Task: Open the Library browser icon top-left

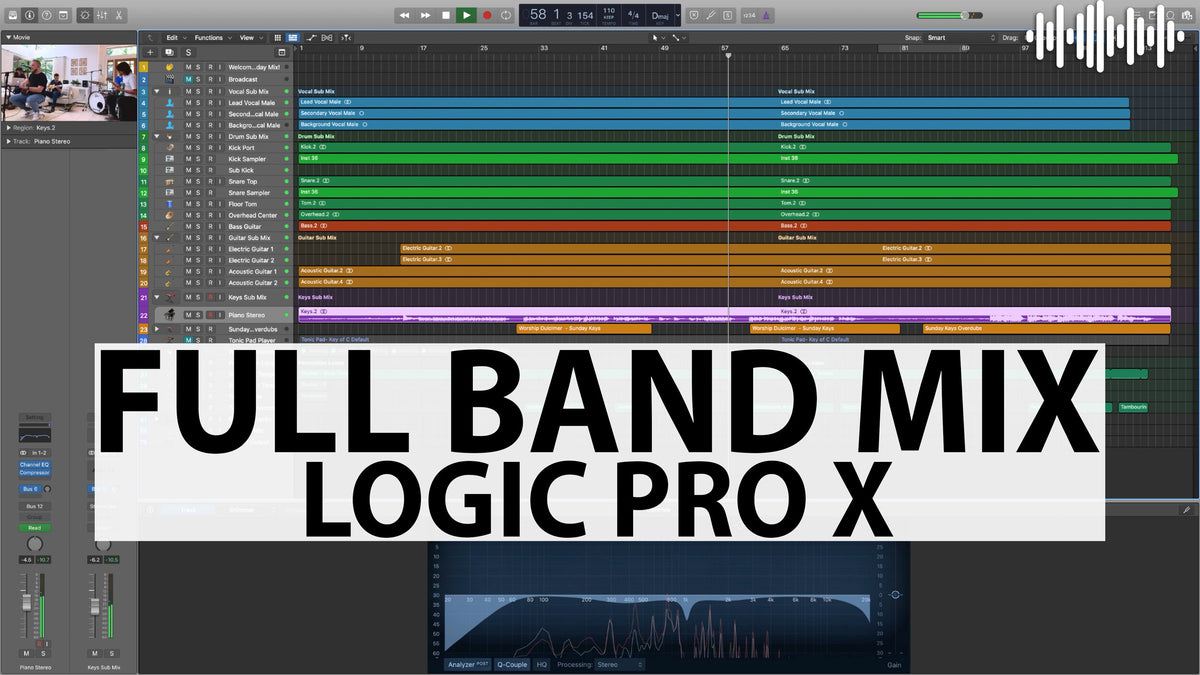Action: (13, 15)
